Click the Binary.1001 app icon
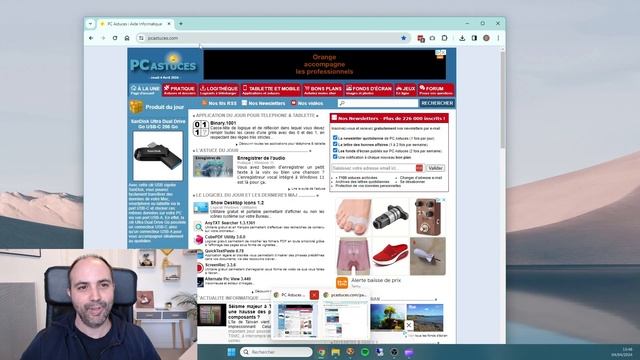Image resolution: width=640 pixels, height=360 pixels. pyautogui.click(x=201, y=129)
